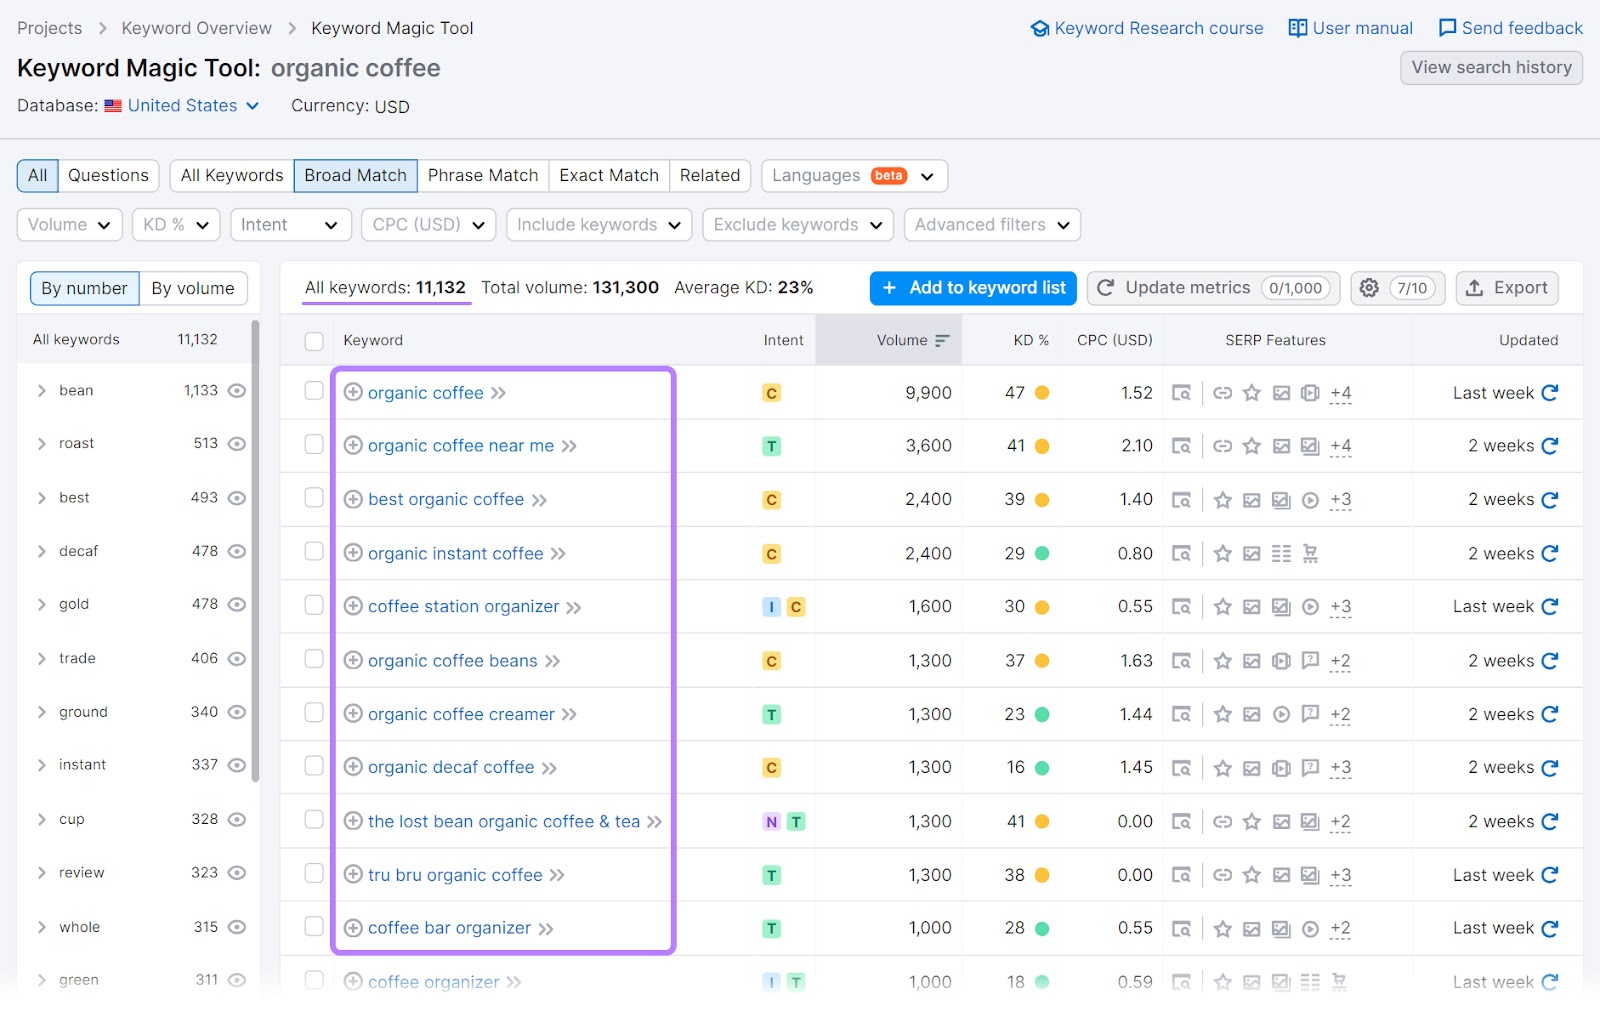This screenshot has width=1600, height=1017.
Task: Refresh metrics for tru bru organic coffee
Action: tap(1550, 875)
